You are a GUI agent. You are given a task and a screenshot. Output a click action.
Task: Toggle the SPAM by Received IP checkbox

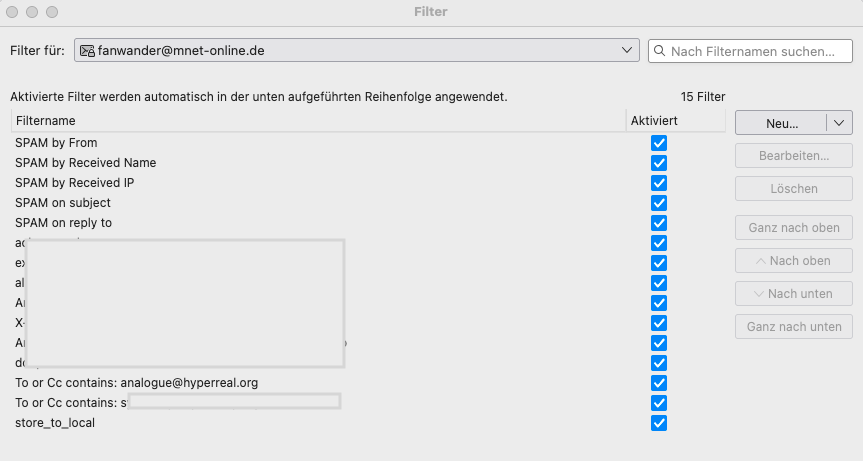coord(658,183)
